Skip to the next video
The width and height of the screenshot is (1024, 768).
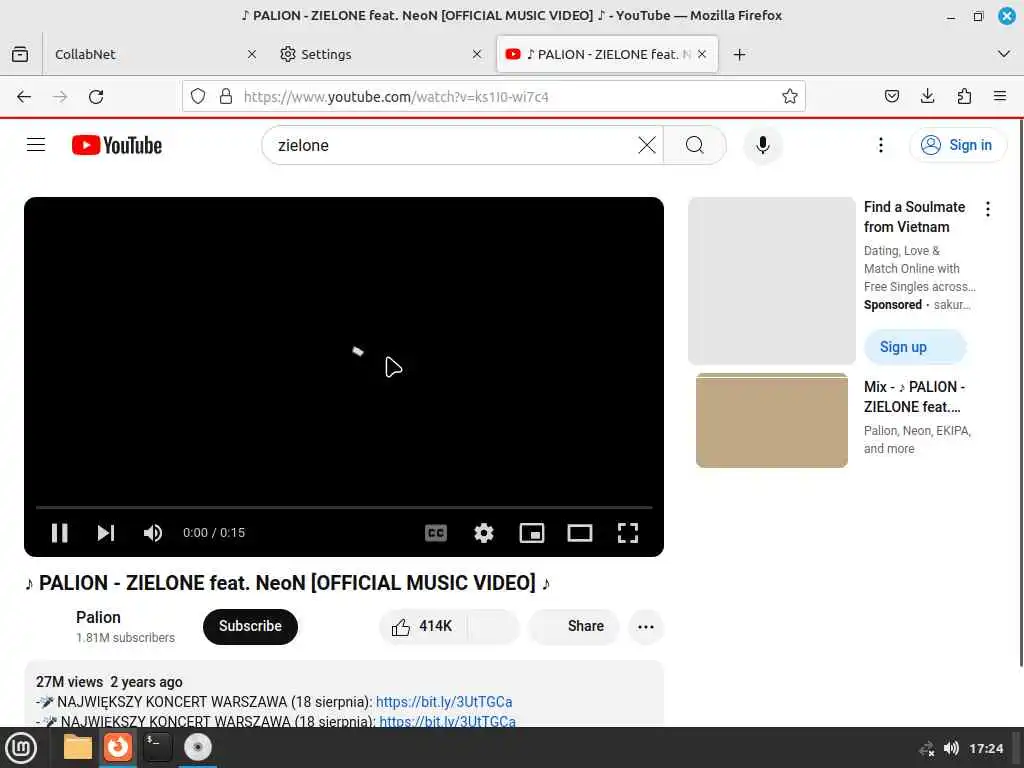coord(106,533)
